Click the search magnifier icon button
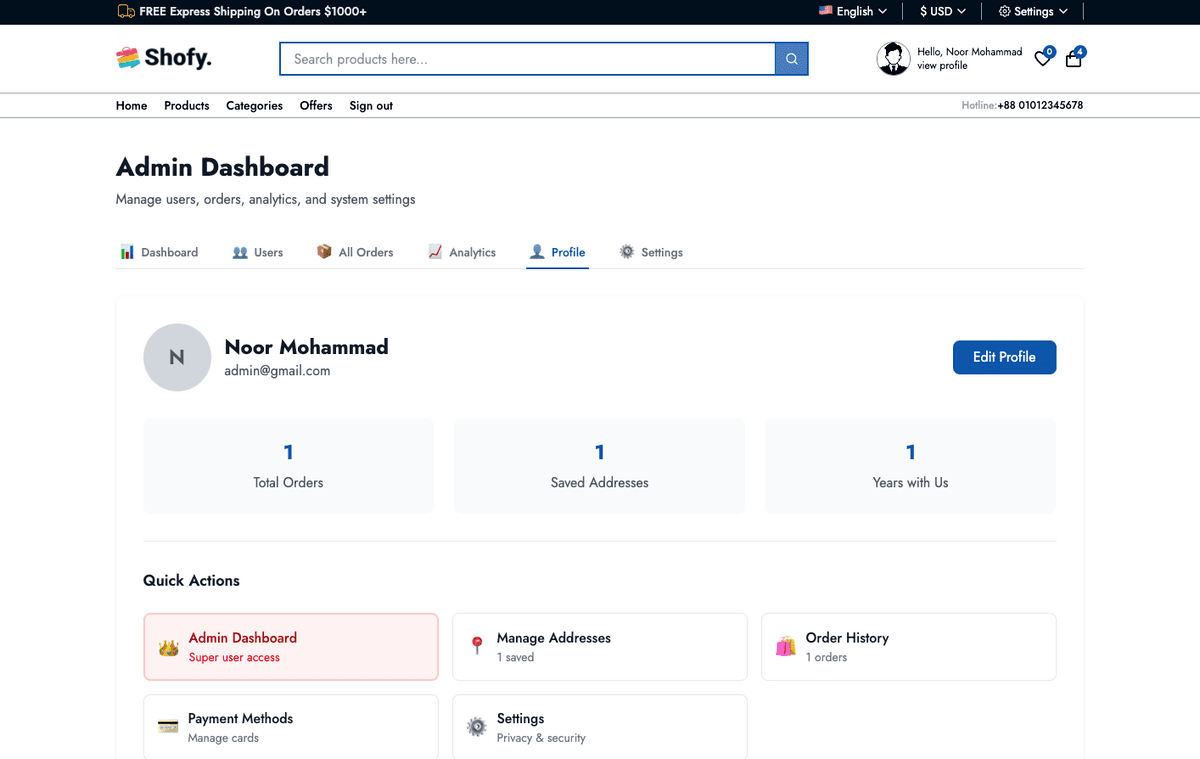Image resolution: width=1200 pixels, height=759 pixels. point(791,59)
